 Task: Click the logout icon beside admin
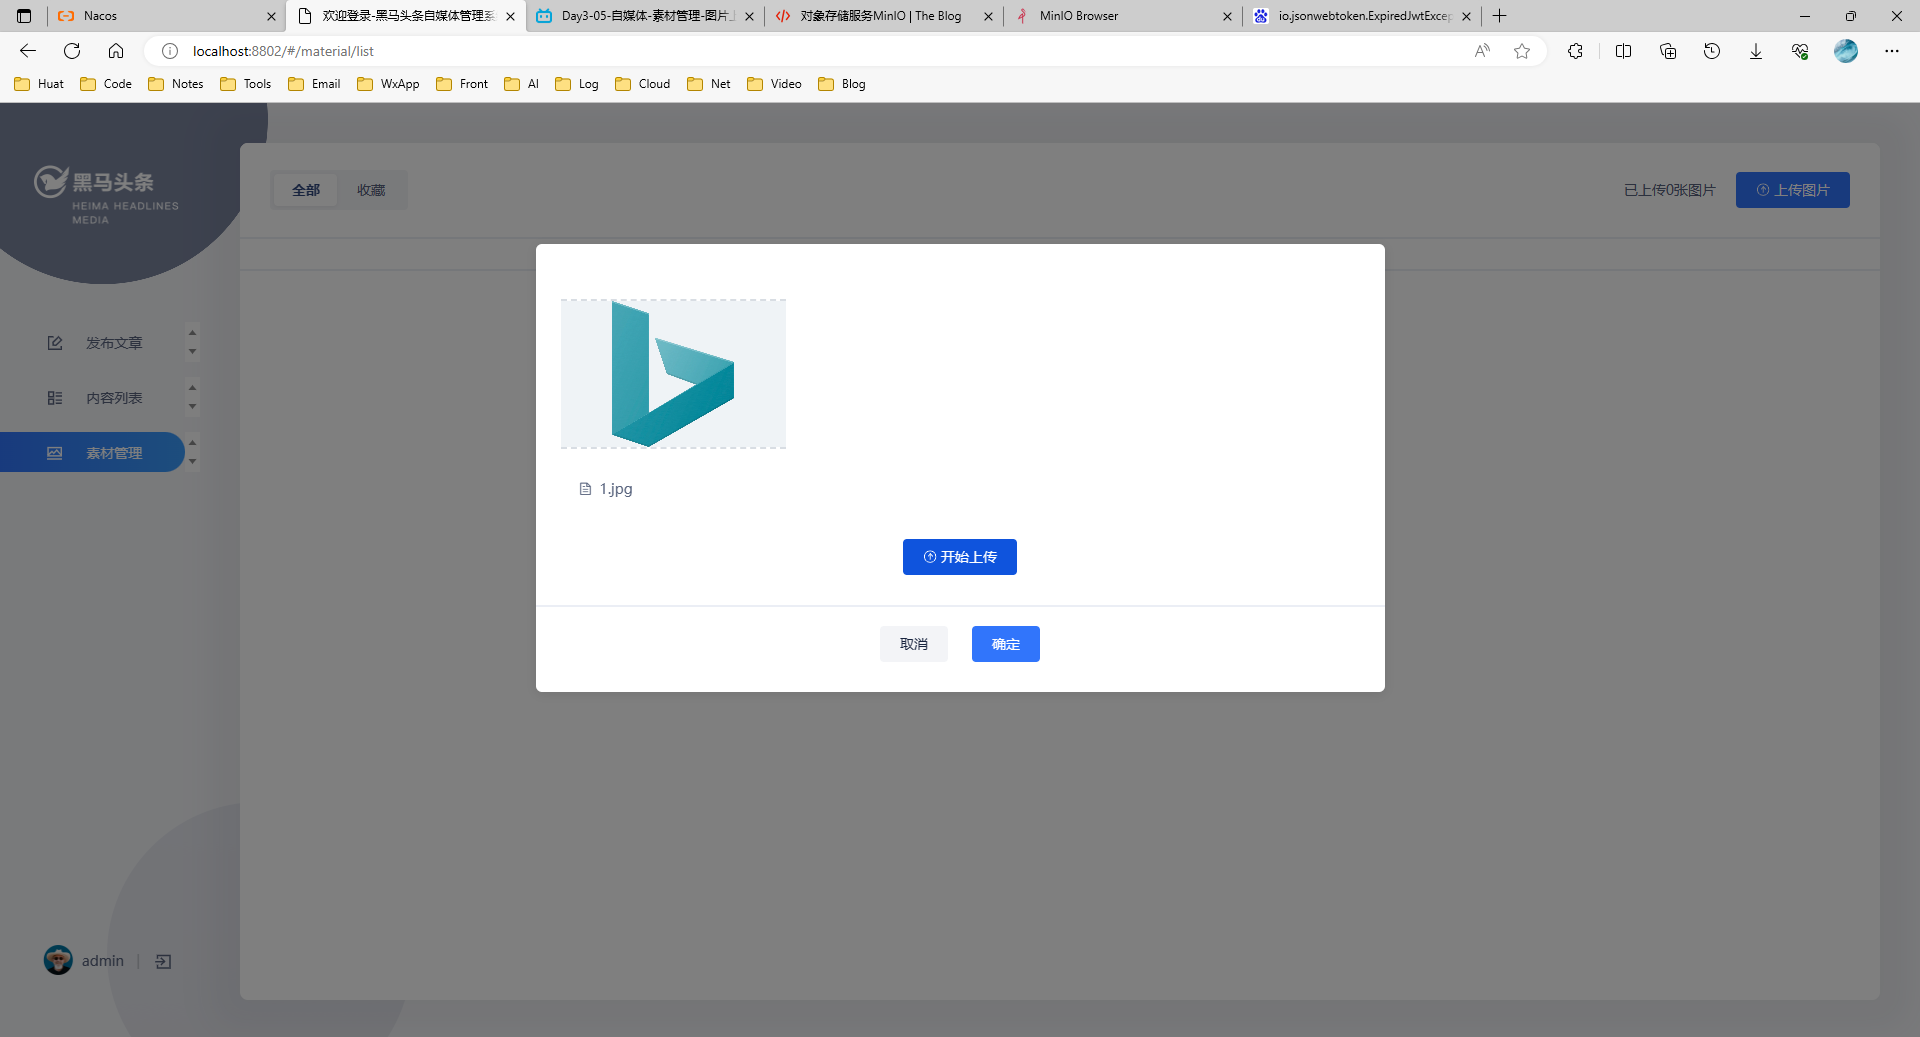tap(163, 961)
